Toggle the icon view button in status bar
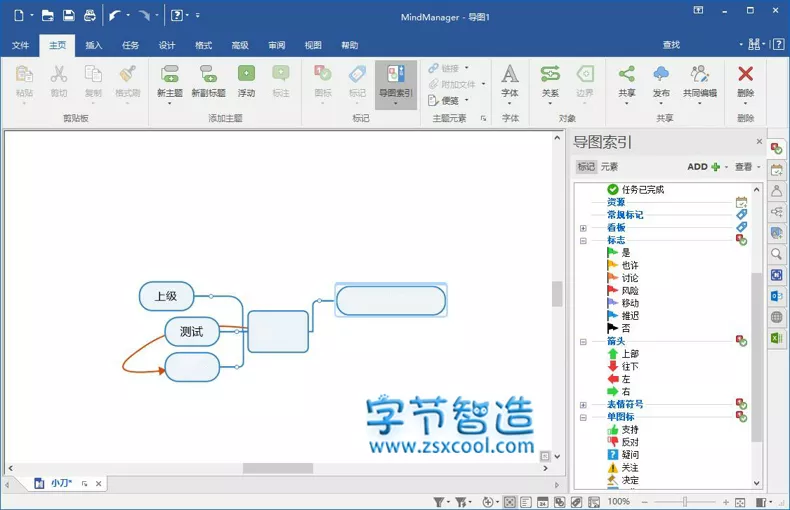The image size is (790, 510). click(560, 502)
